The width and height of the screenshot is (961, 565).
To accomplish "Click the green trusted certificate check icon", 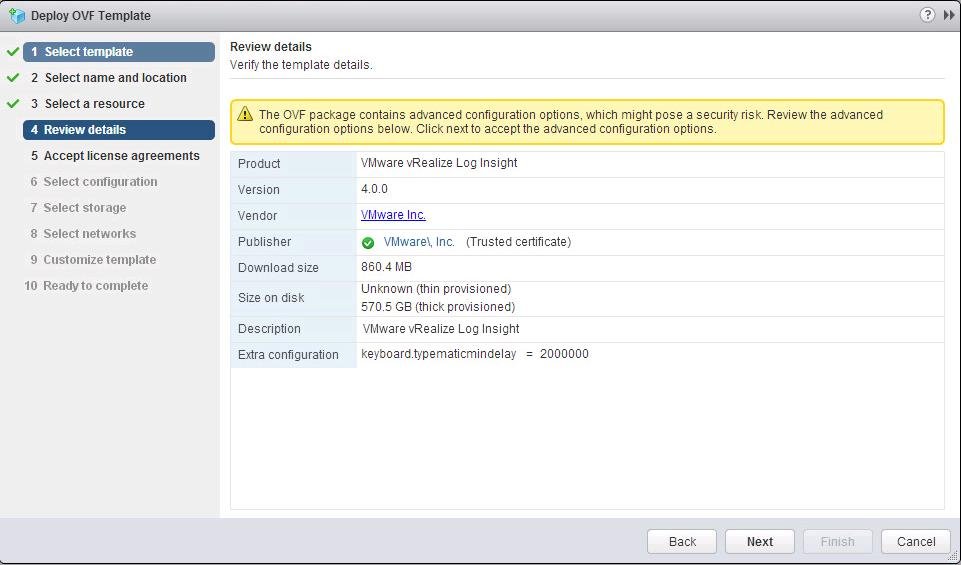I will [368, 242].
